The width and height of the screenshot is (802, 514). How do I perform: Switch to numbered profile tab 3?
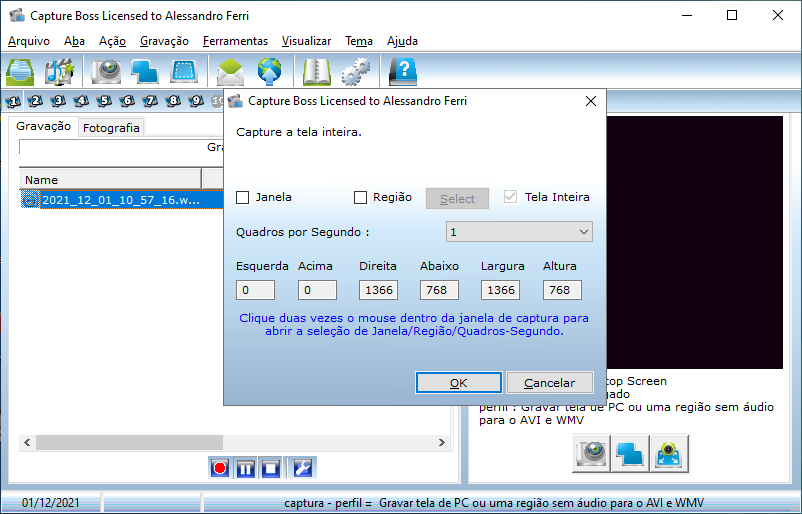pyautogui.click(x=58, y=101)
